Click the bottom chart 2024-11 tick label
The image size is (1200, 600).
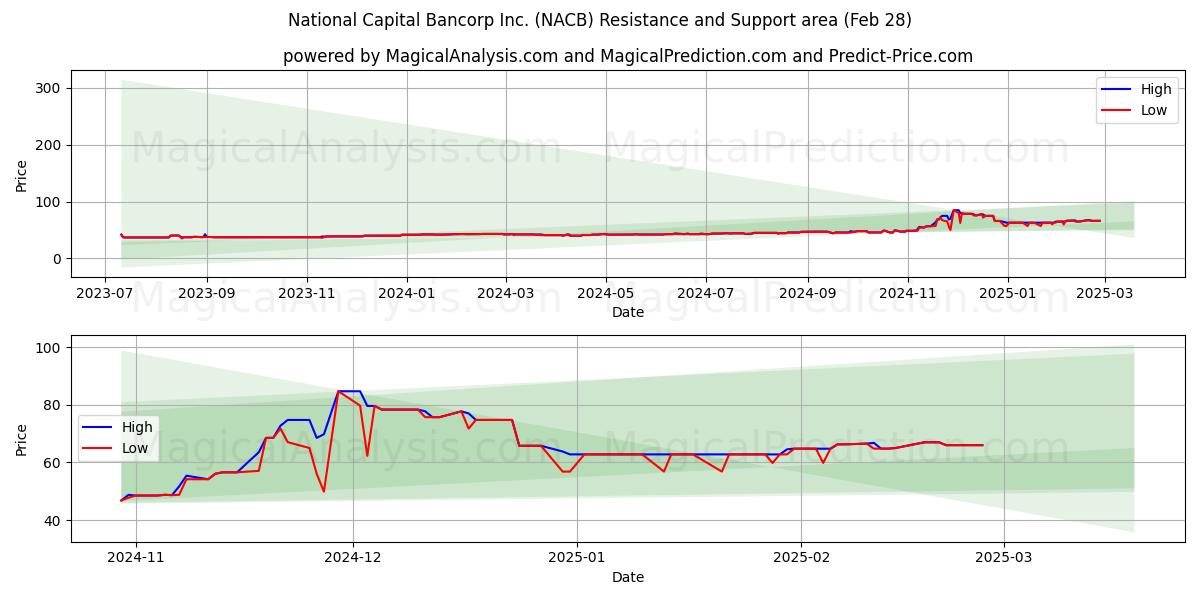(136, 558)
